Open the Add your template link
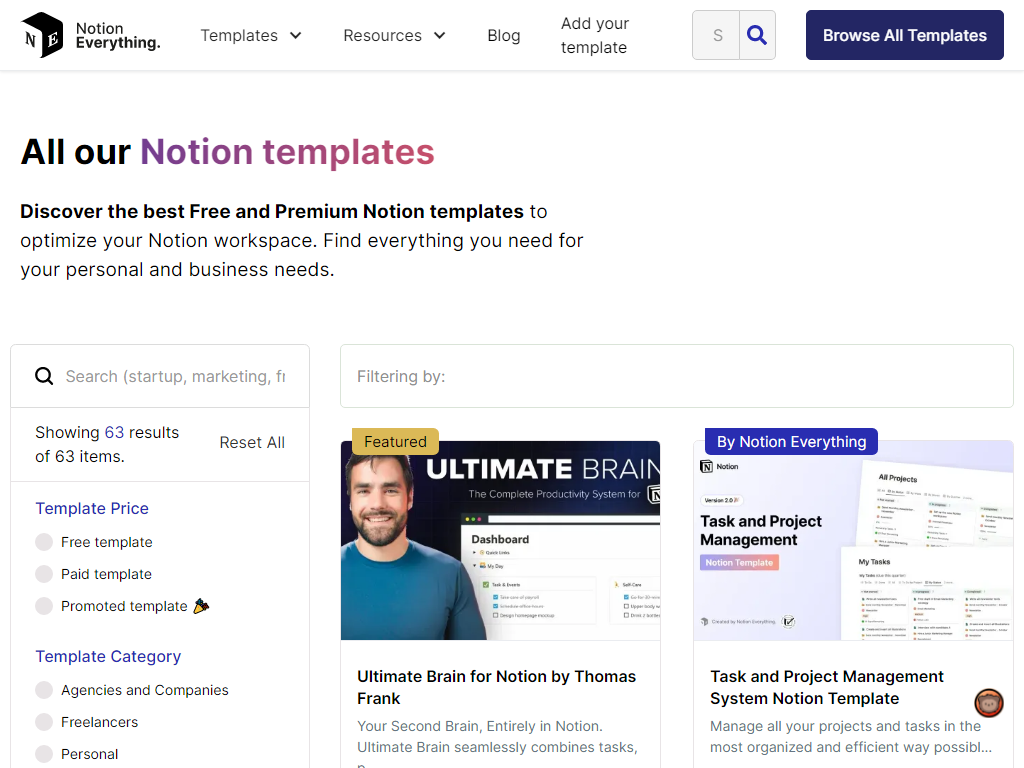The image size is (1024, 768). click(x=594, y=35)
